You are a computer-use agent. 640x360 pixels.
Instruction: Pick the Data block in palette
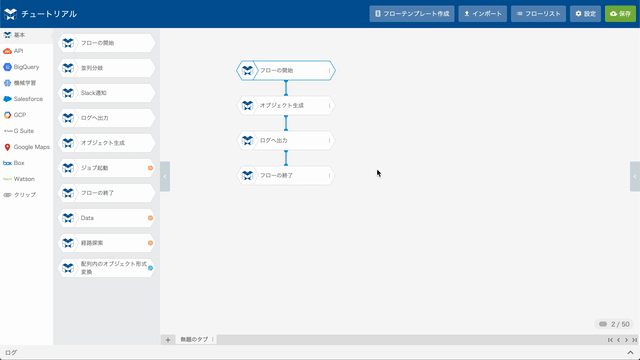coord(107,218)
